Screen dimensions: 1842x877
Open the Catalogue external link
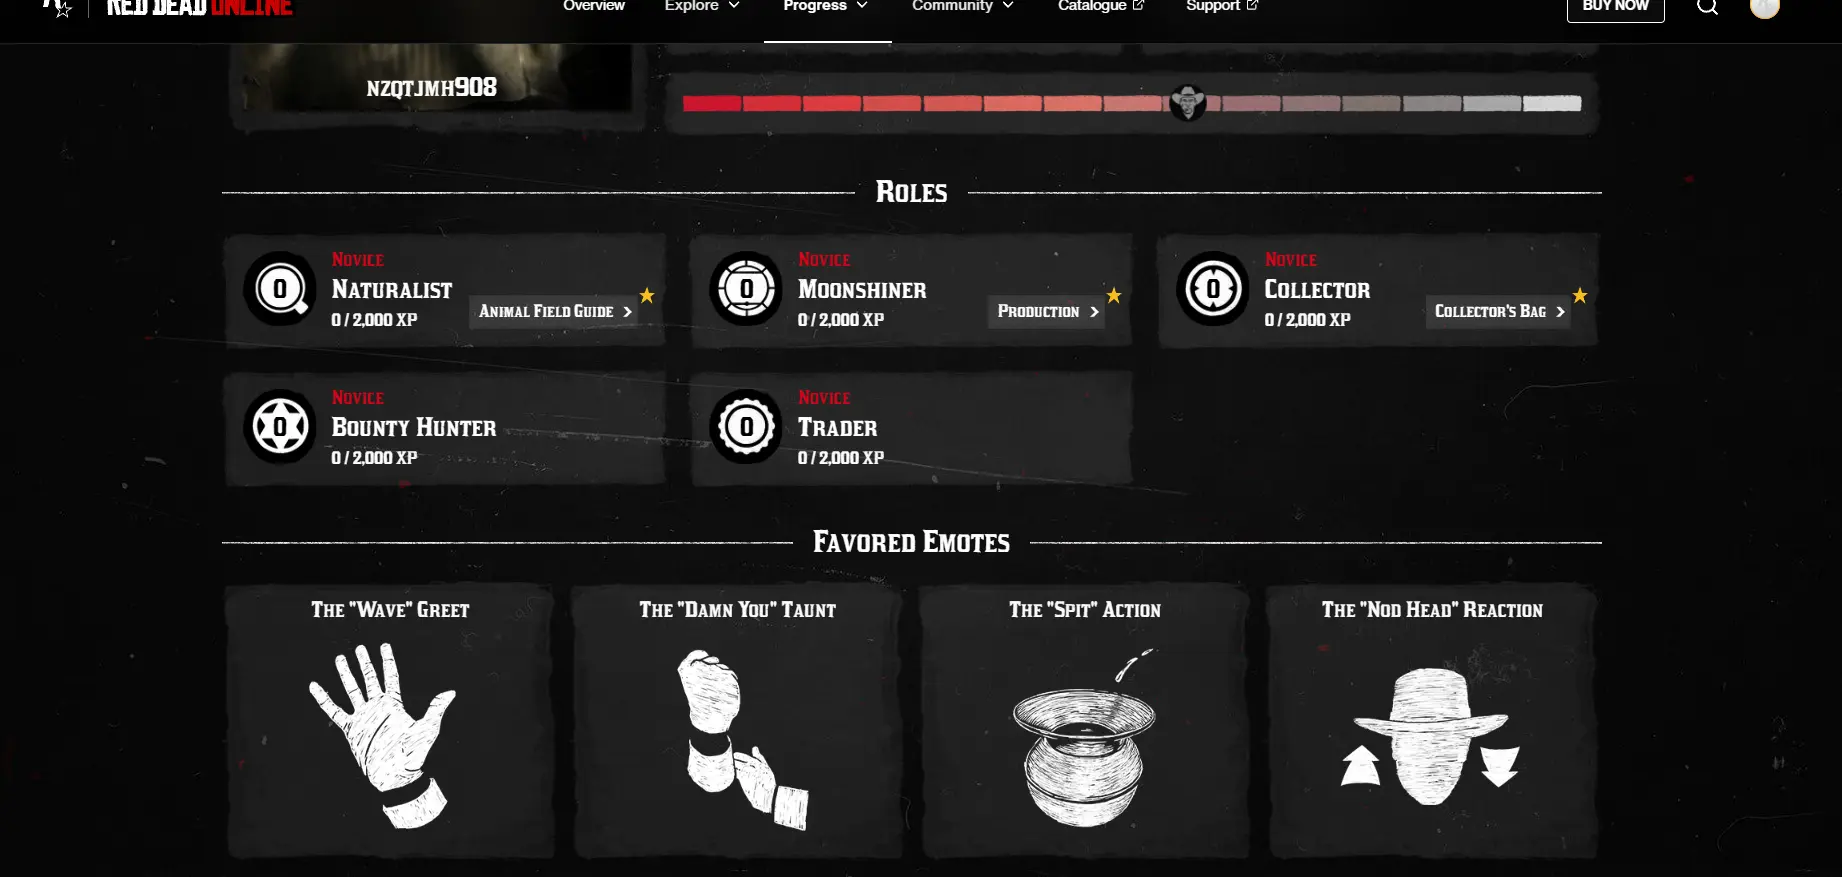pyautogui.click(x=1101, y=6)
